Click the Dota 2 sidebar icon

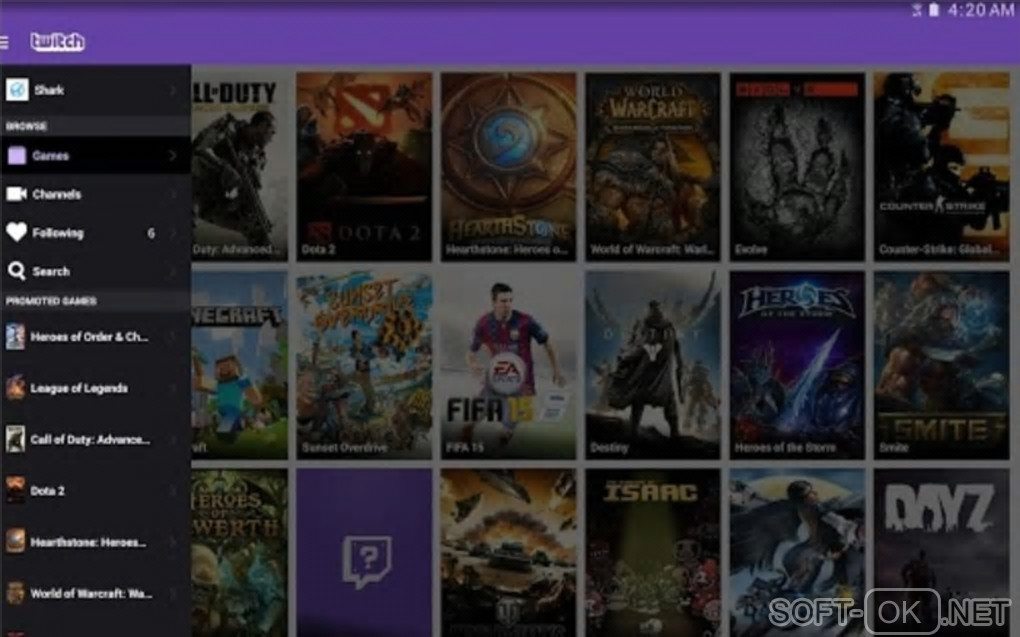point(15,490)
